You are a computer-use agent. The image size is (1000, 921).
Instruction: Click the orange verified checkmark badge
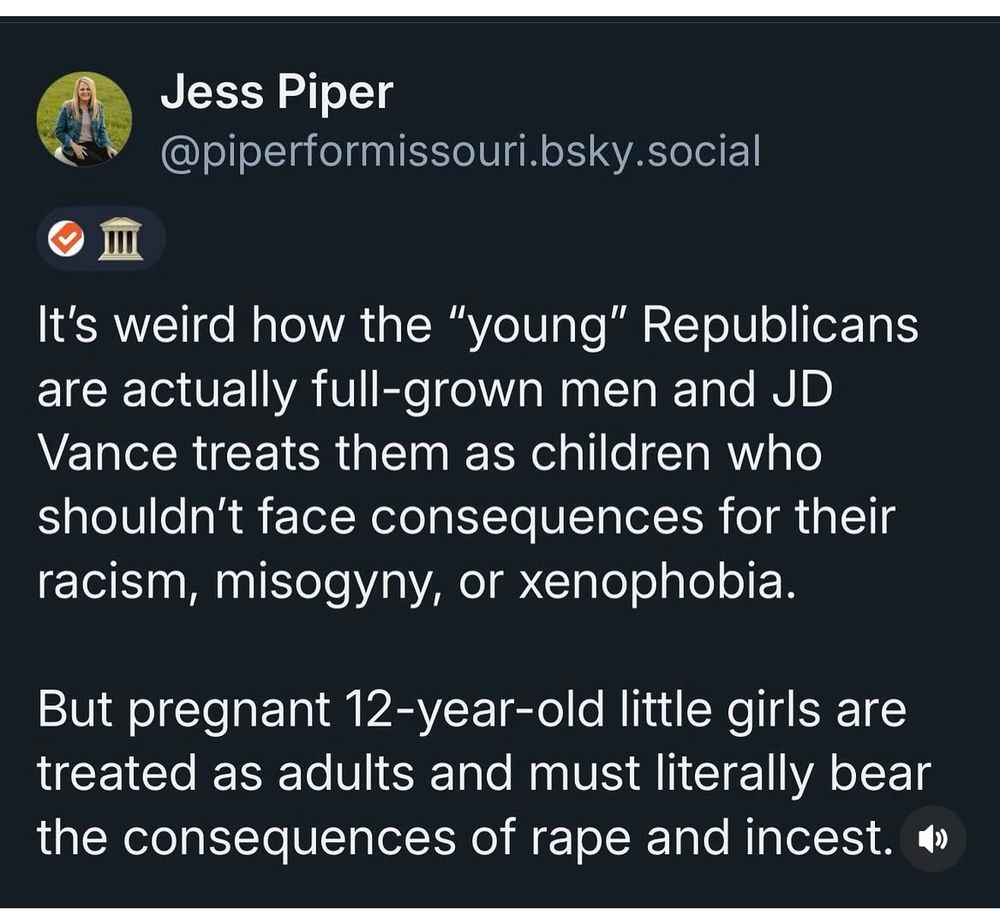67,238
